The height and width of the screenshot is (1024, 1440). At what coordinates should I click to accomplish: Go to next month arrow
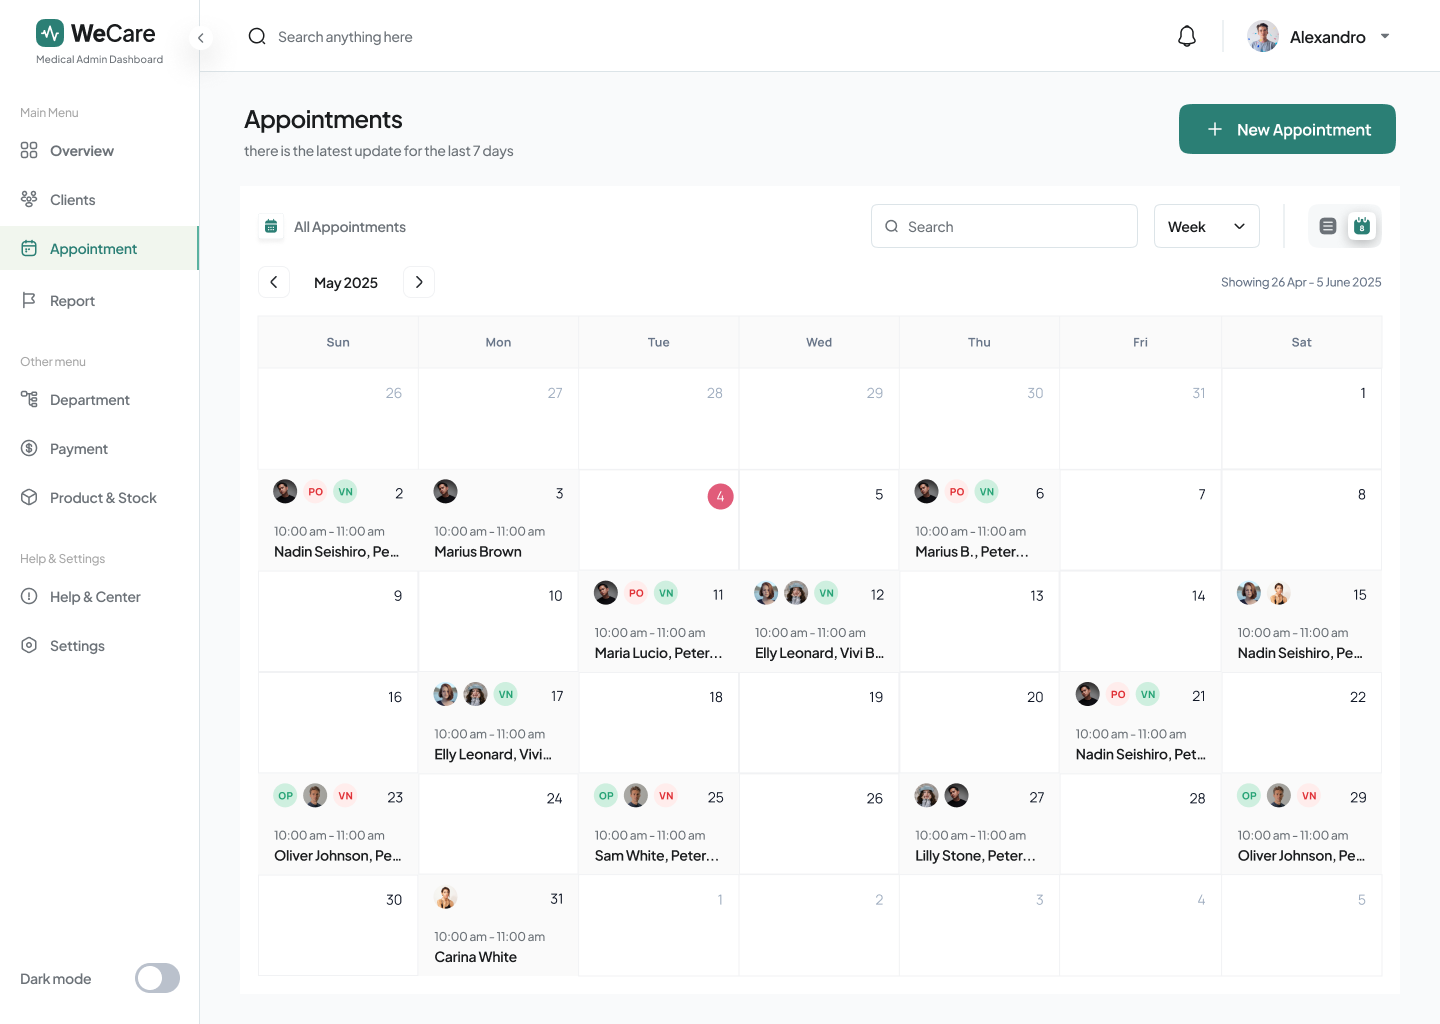[419, 282]
